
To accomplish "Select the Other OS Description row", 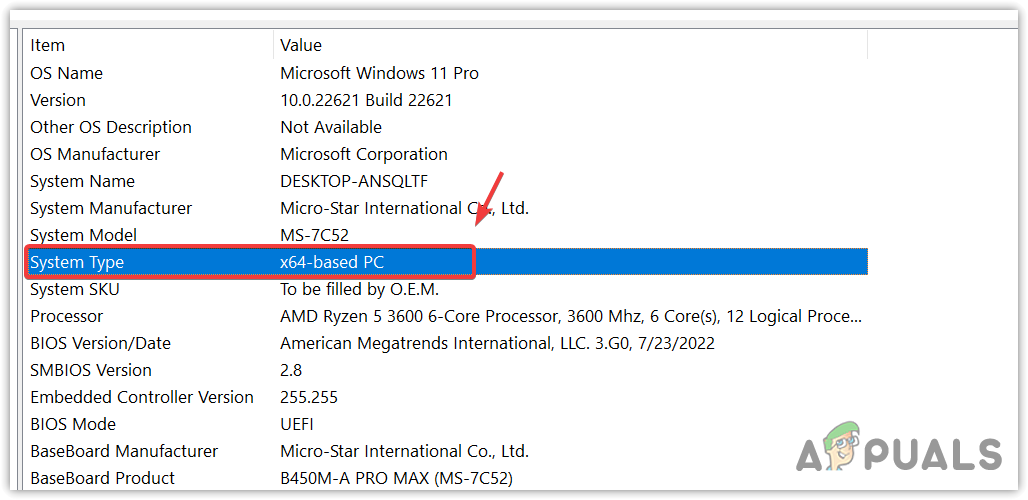I will point(110,127).
